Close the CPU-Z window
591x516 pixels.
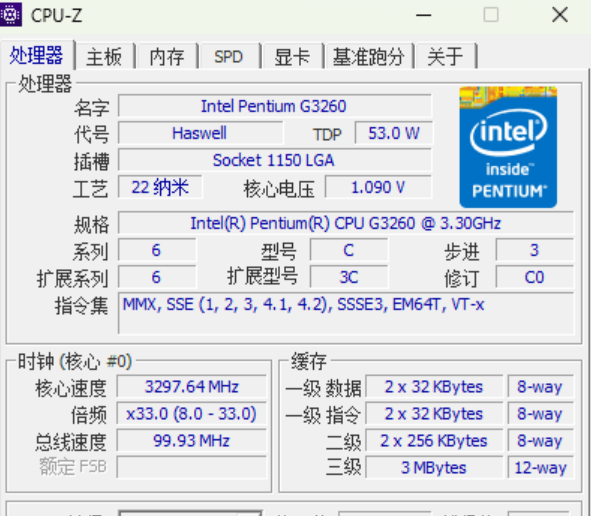coord(560,15)
